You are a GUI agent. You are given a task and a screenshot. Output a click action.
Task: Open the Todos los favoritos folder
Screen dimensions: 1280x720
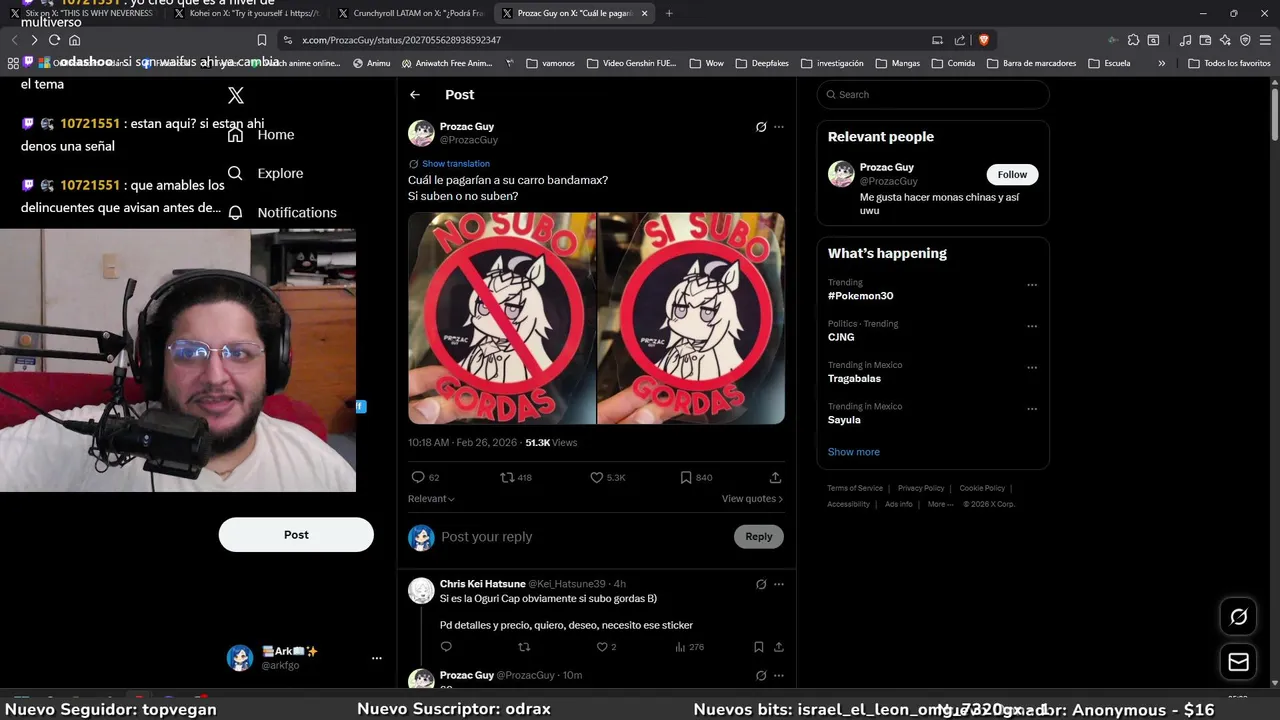point(1229,63)
